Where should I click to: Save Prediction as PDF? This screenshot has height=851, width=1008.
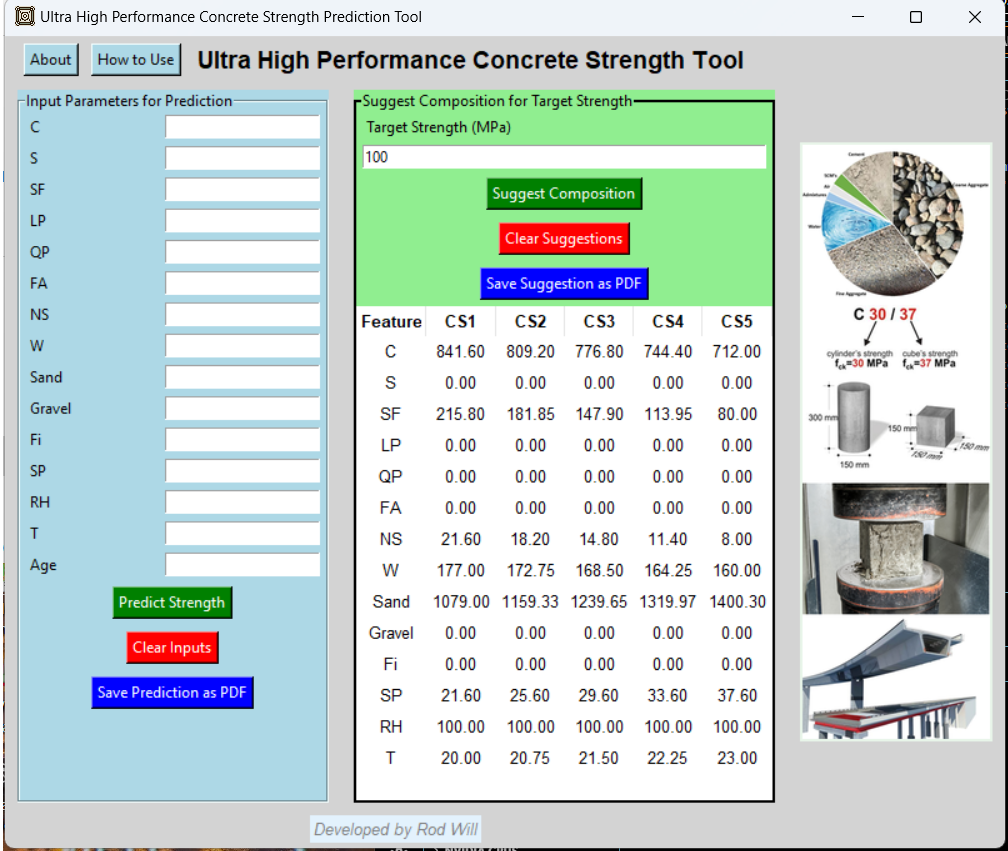point(172,693)
